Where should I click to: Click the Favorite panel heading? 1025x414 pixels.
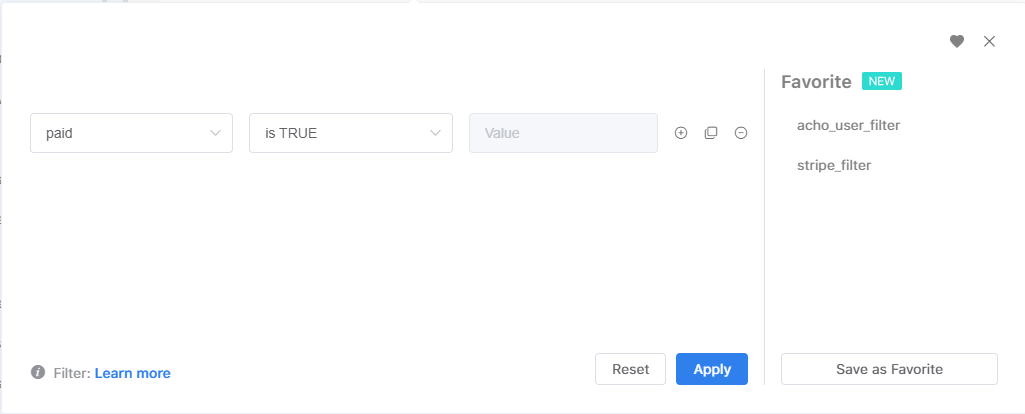pos(816,82)
